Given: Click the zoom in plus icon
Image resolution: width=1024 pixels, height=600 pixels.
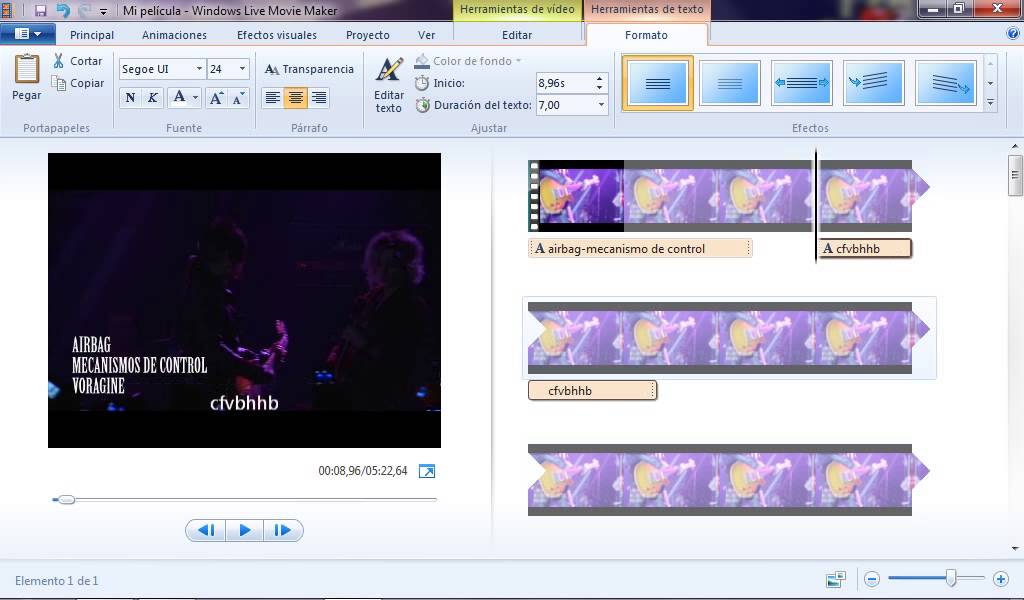Looking at the screenshot, I should tap(1000, 578).
